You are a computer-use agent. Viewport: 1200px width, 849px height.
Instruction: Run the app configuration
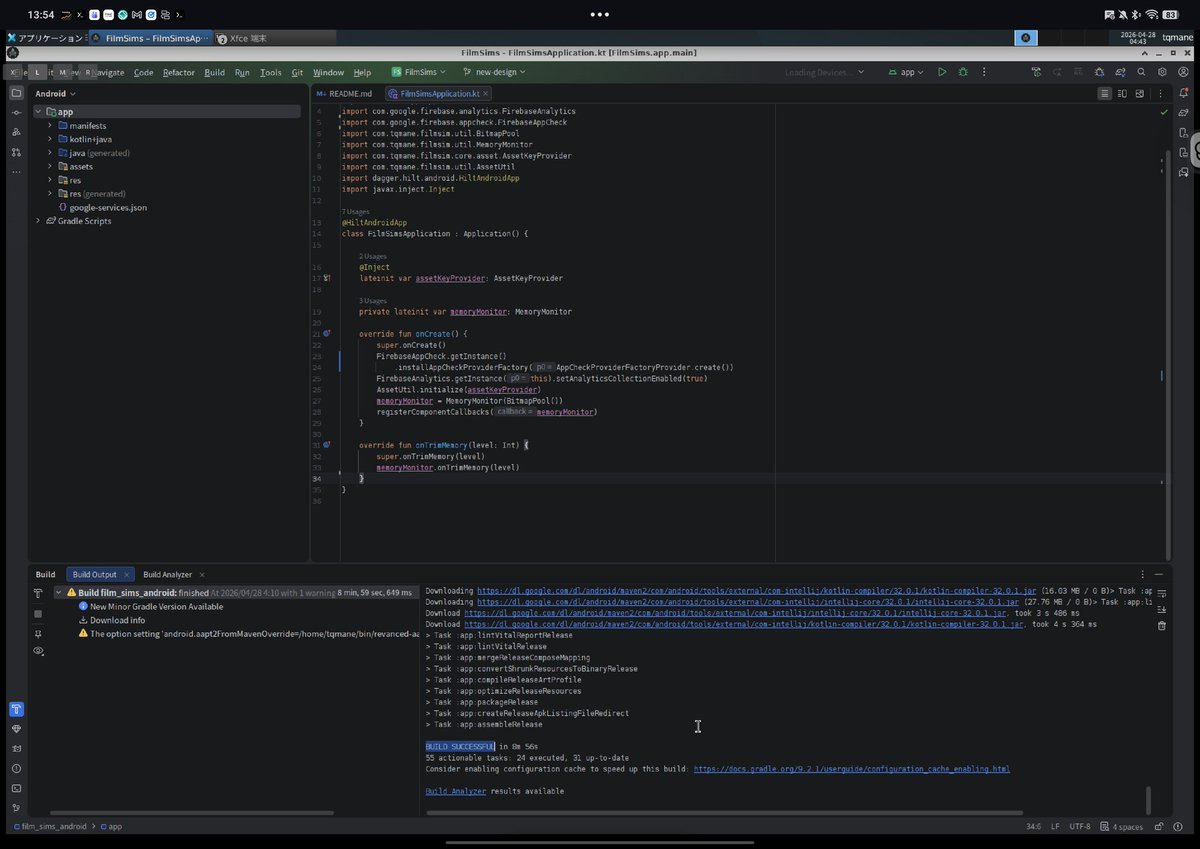tap(942, 72)
